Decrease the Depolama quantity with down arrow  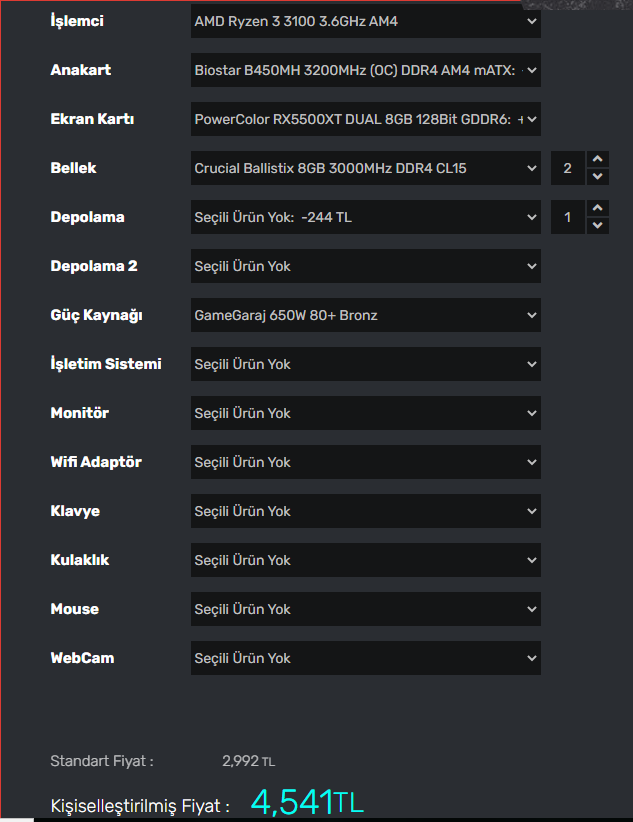[597, 226]
